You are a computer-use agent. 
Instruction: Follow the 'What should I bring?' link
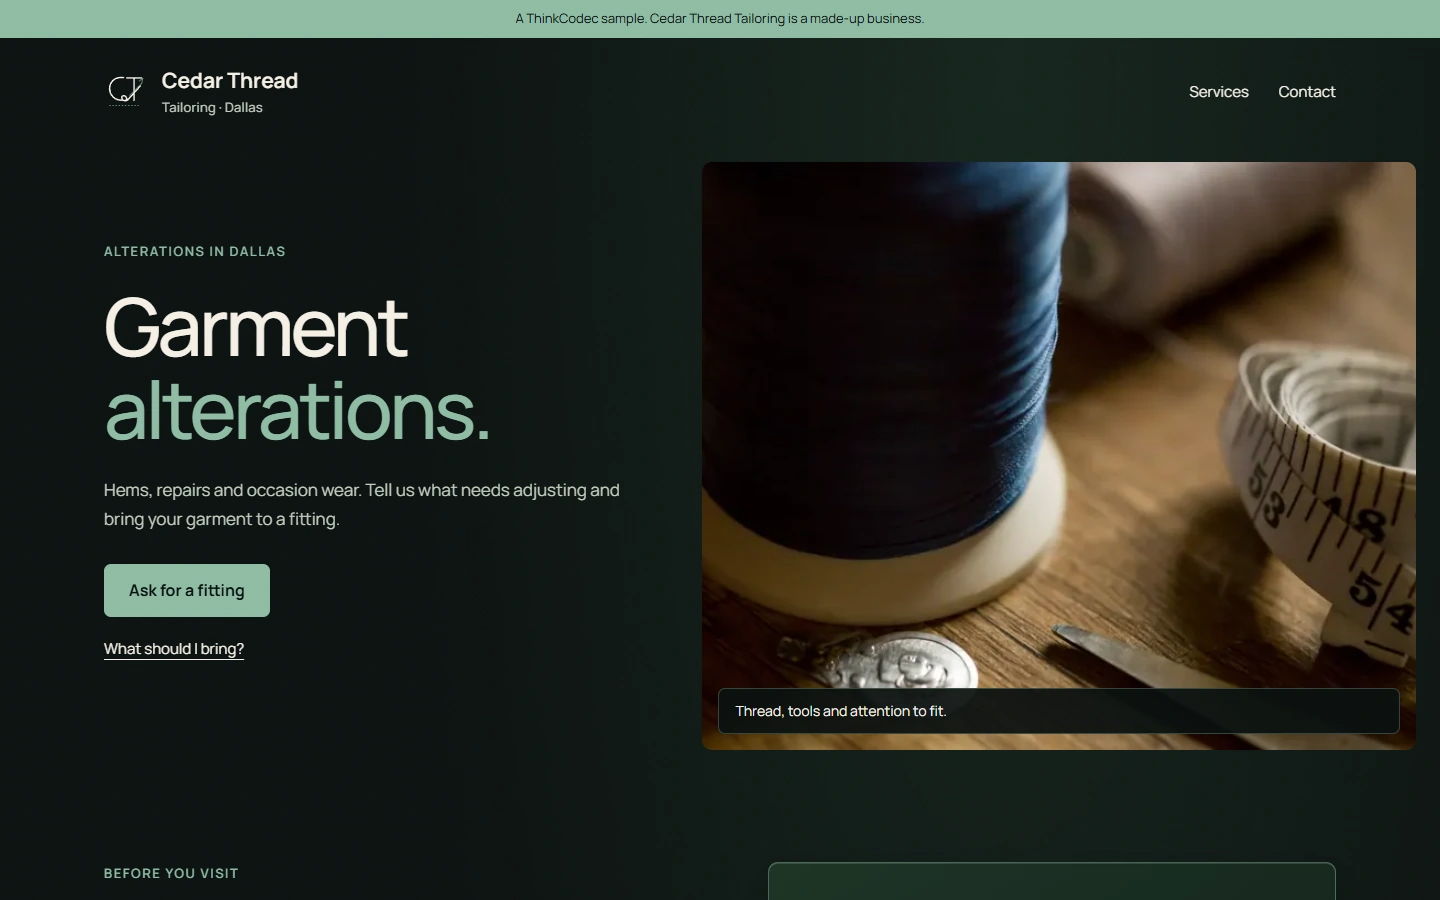(x=174, y=649)
